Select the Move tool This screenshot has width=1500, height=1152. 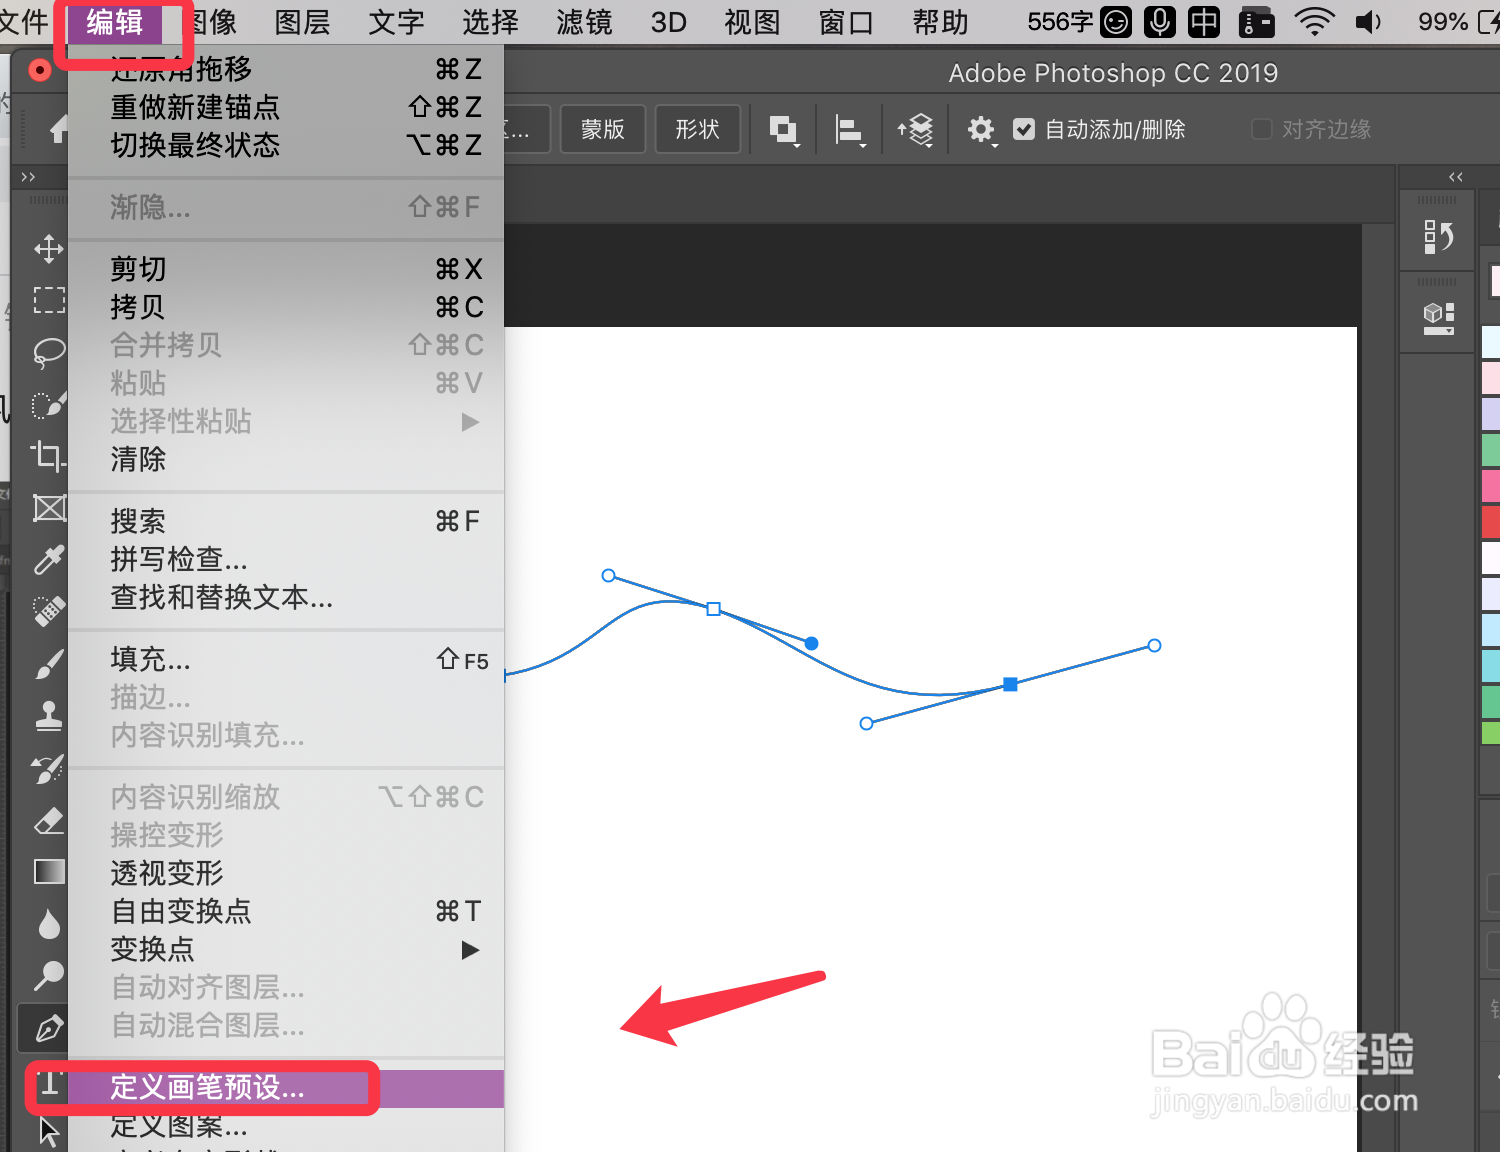48,249
